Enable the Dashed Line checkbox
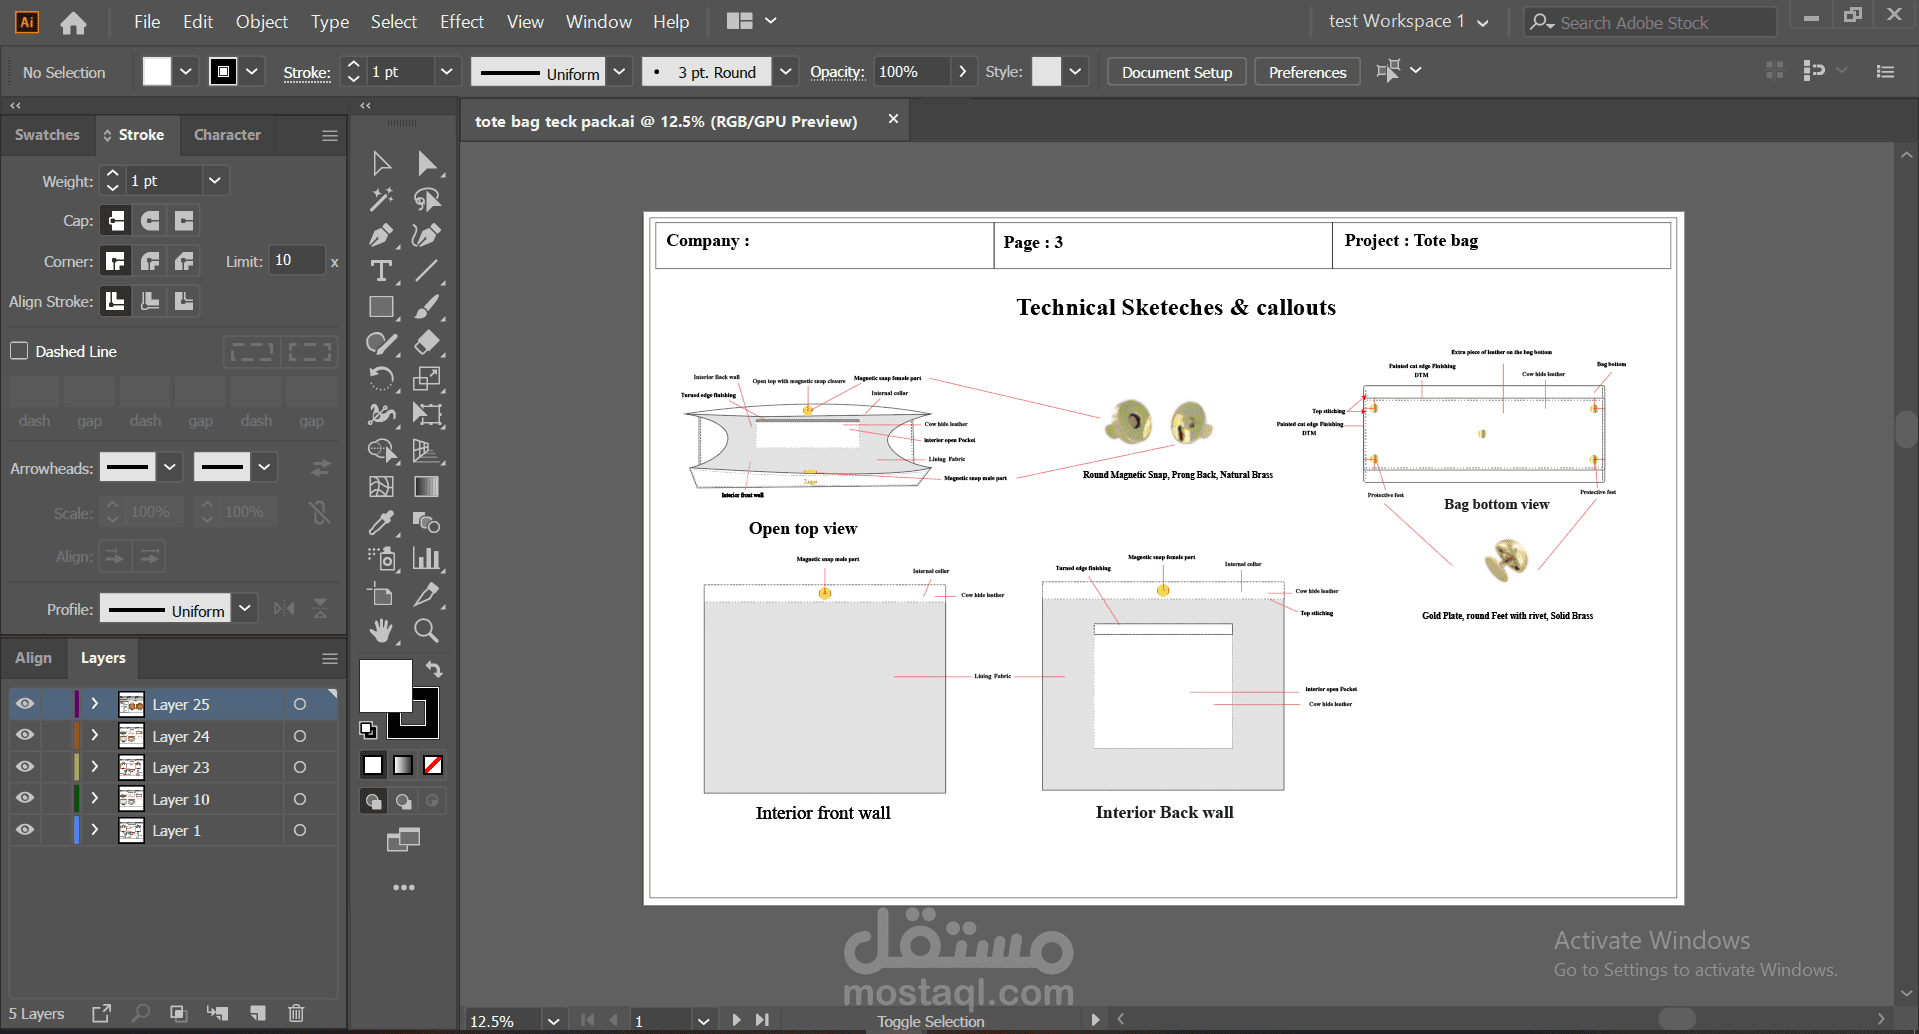 click(x=19, y=351)
